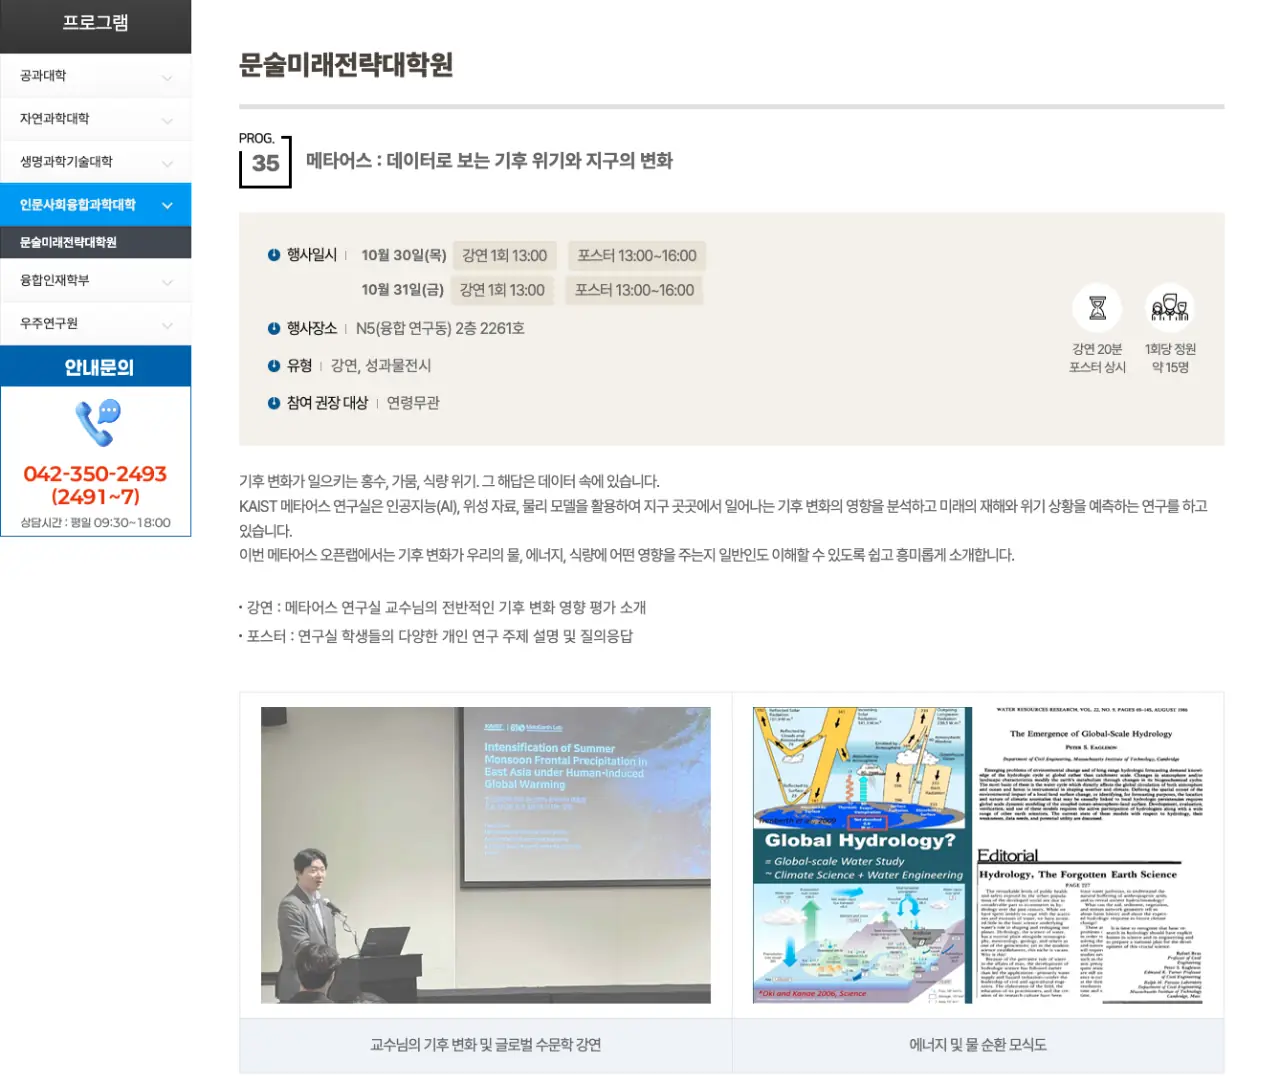Open the professor lecture photo thumbnail

486,855
